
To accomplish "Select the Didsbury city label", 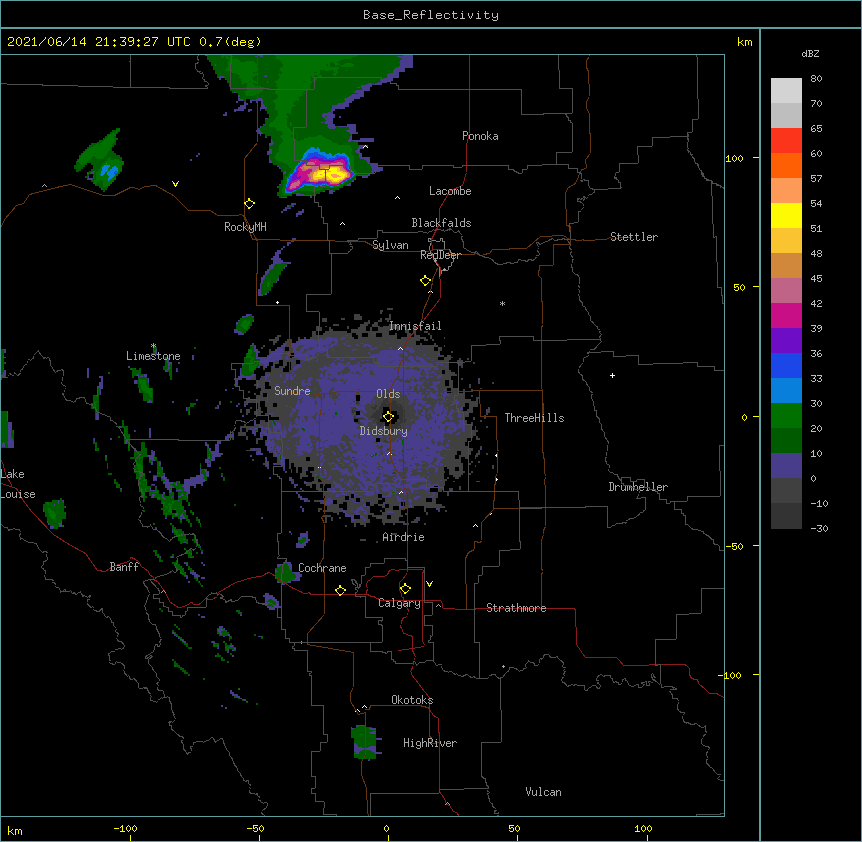I will pos(384,431).
